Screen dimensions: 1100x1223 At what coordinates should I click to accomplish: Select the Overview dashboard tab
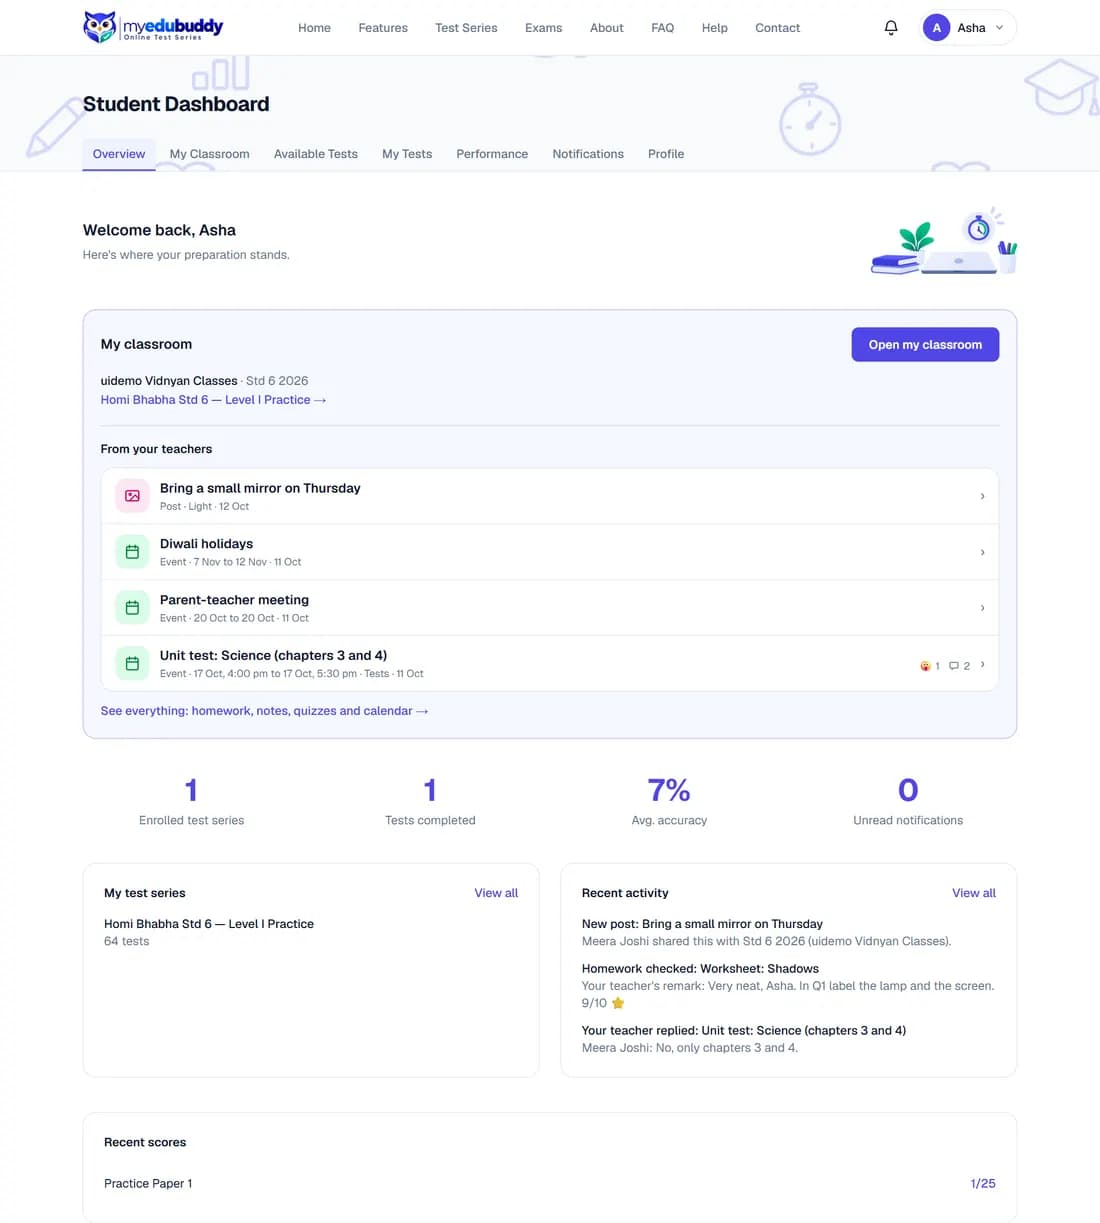coord(119,154)
